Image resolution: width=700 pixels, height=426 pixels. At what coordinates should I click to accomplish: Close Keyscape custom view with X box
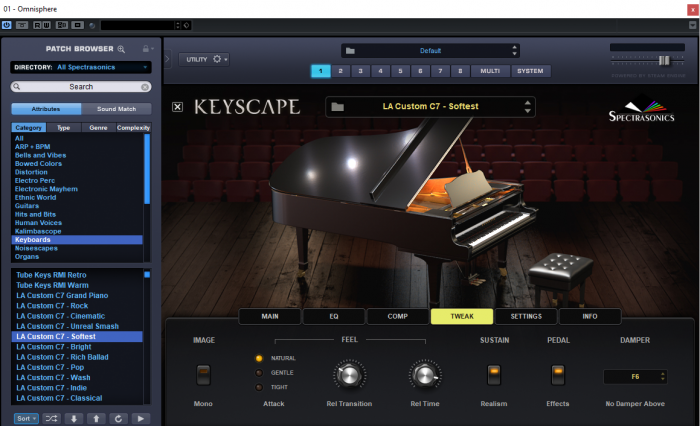click(x=177, y=107)
